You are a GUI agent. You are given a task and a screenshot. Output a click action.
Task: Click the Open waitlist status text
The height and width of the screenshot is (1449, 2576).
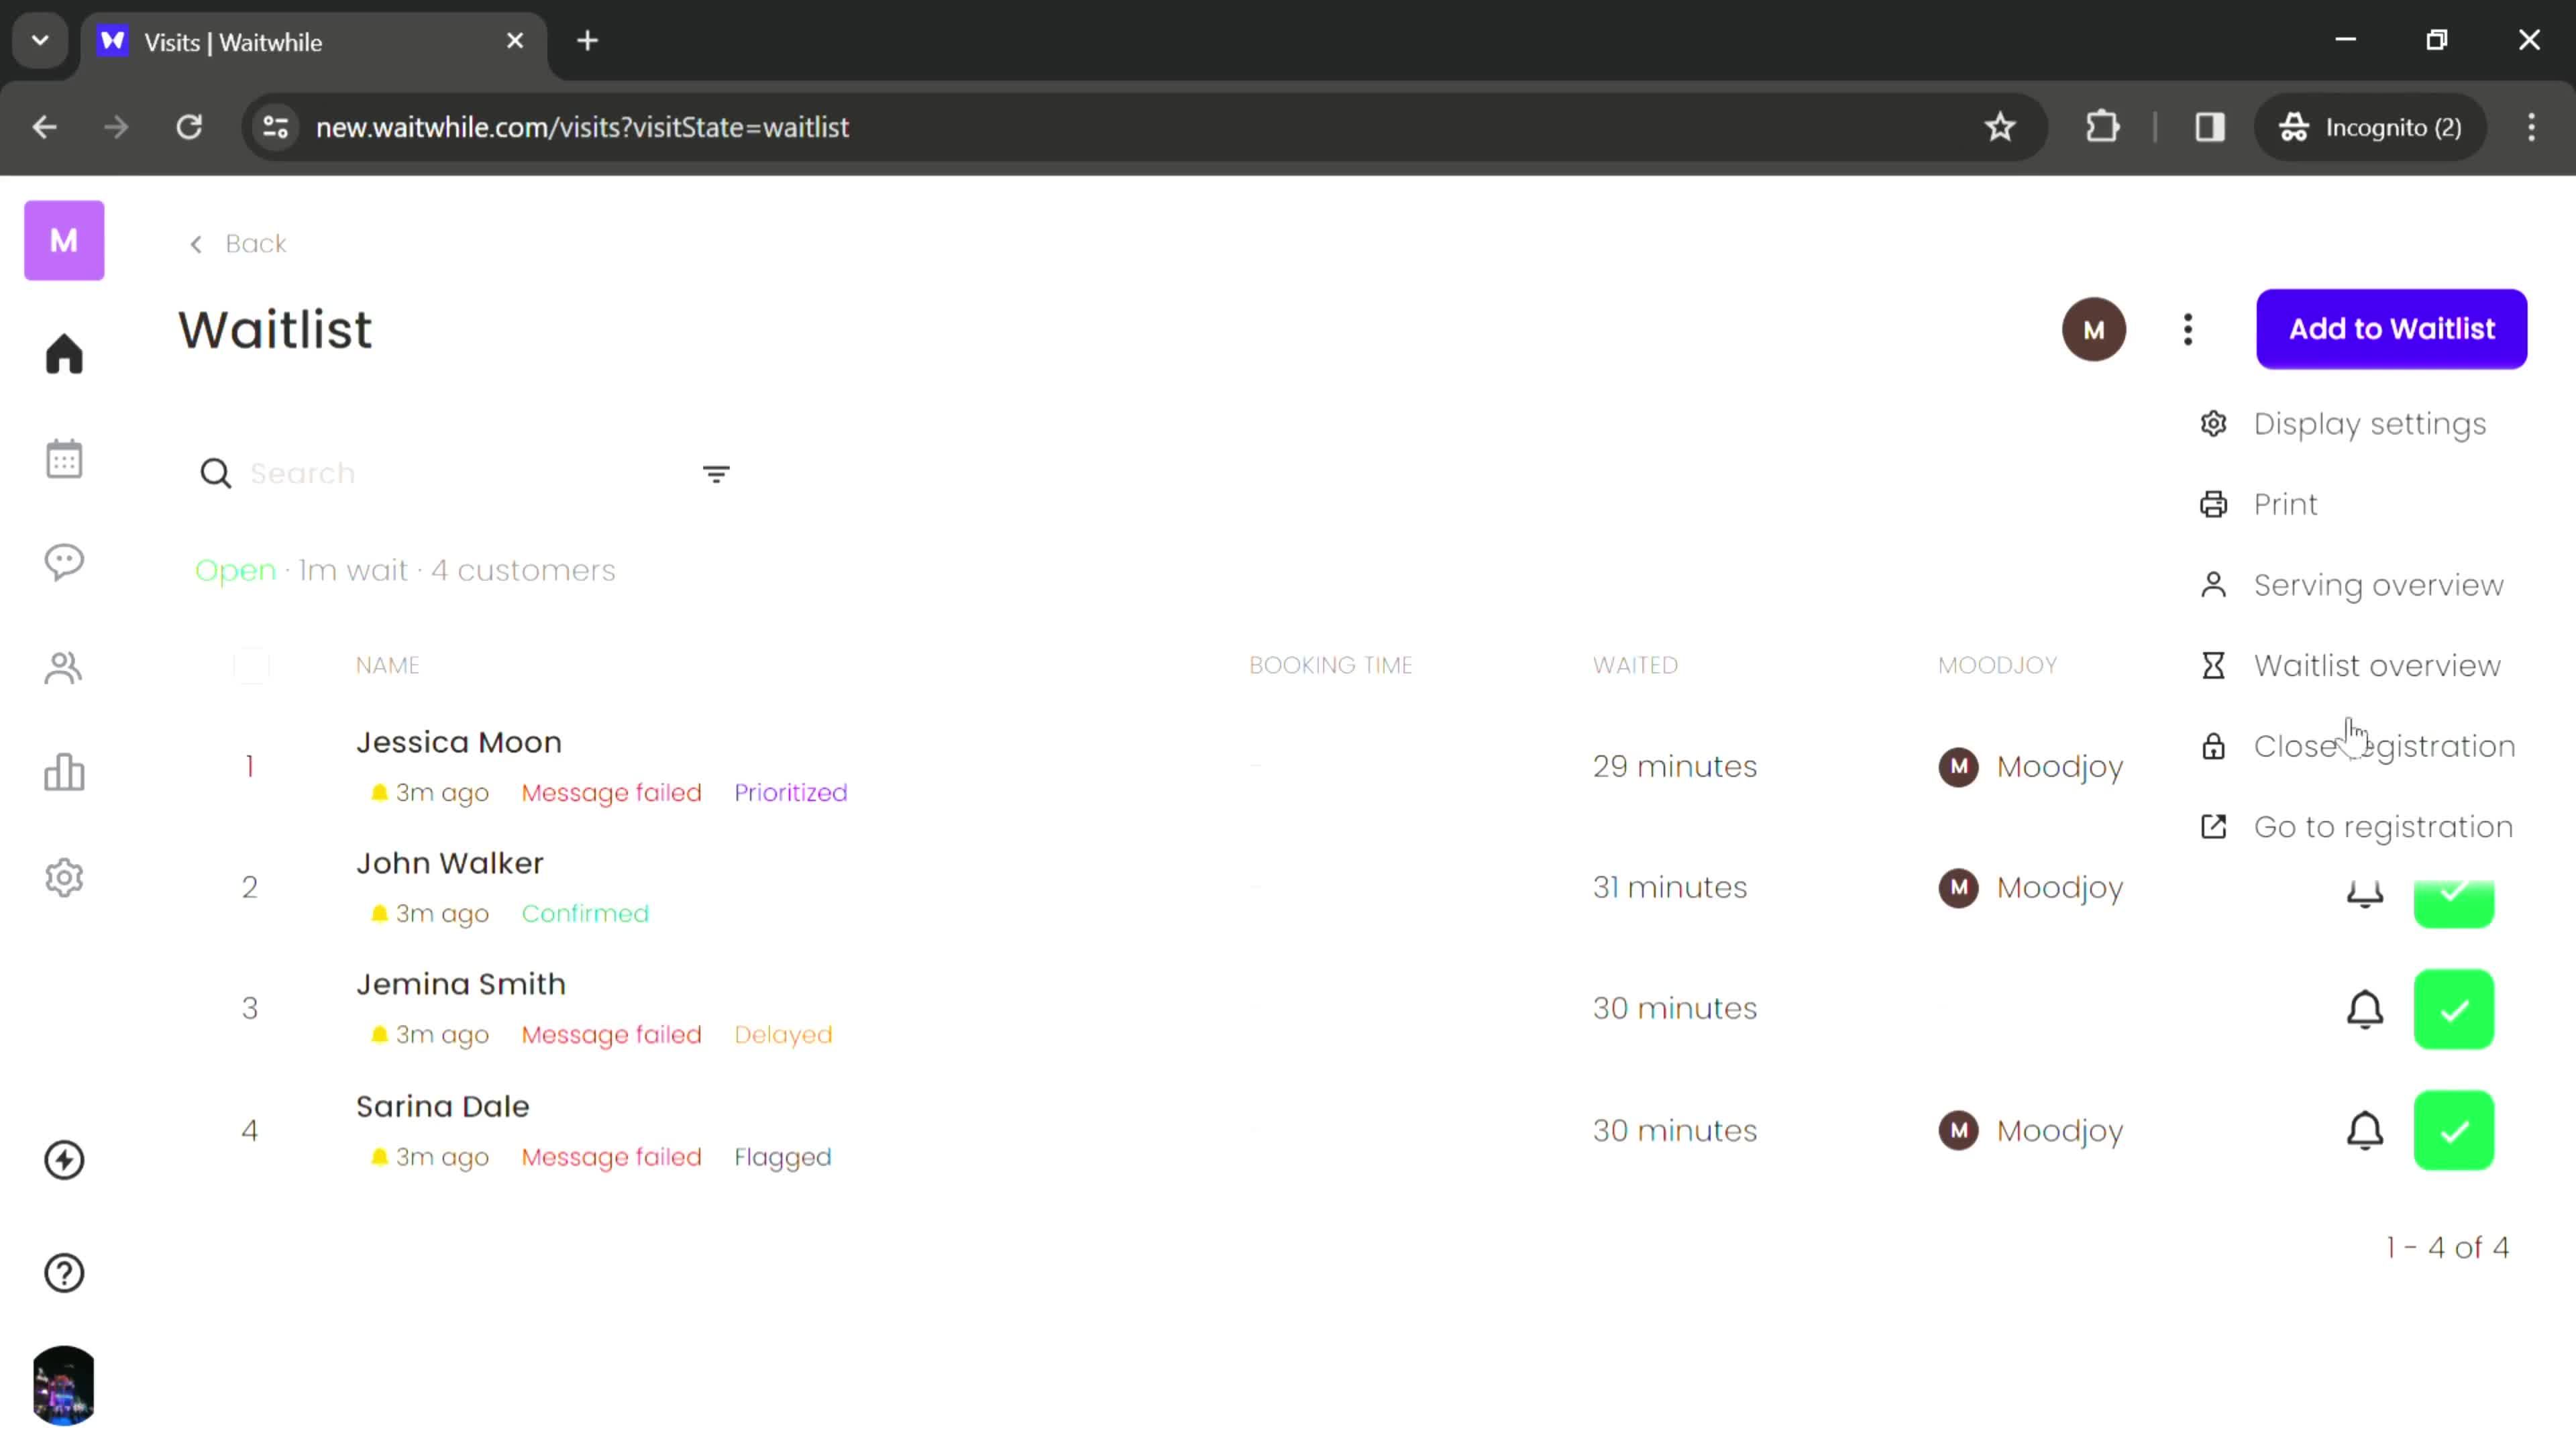coord(235,571)
